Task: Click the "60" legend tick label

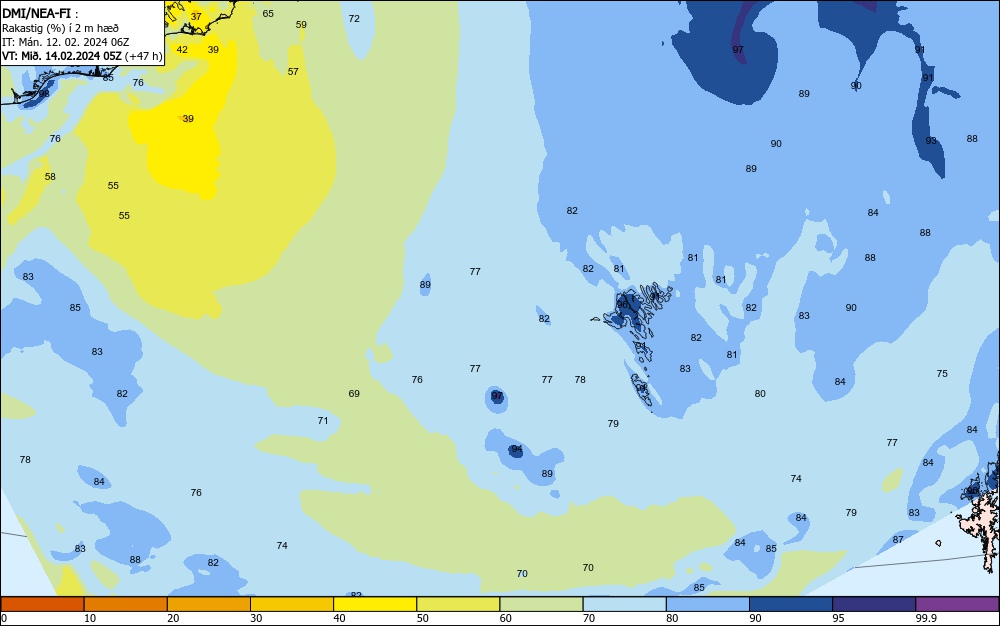Action: click(x=506, y=618)
